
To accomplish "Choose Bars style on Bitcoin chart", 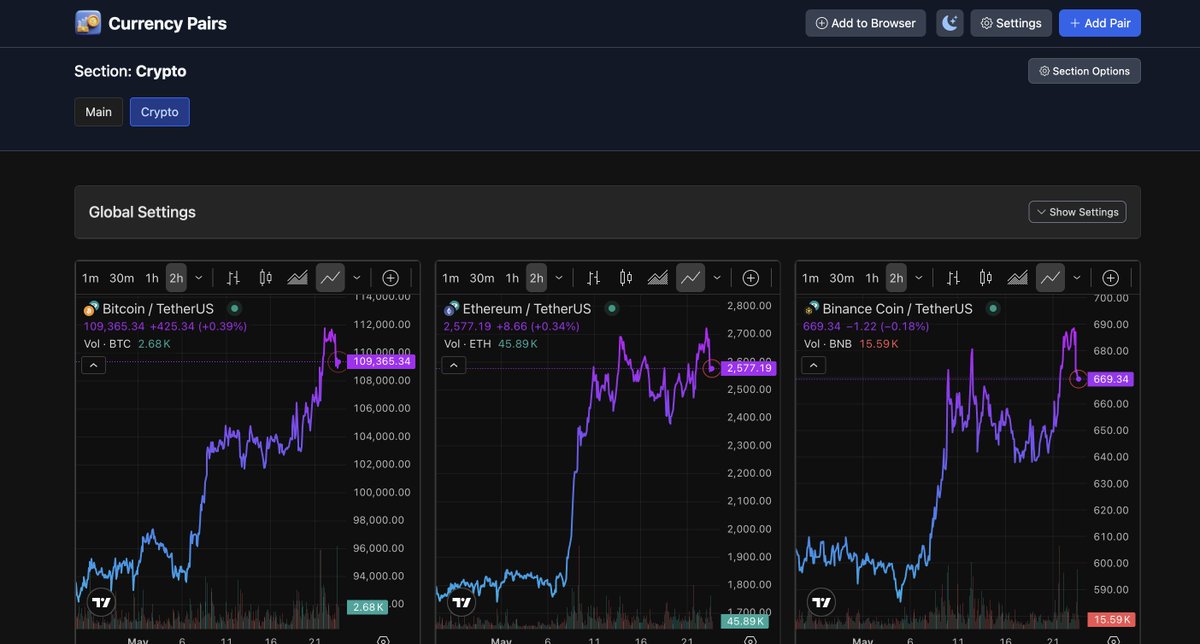I will click(233, 278).
